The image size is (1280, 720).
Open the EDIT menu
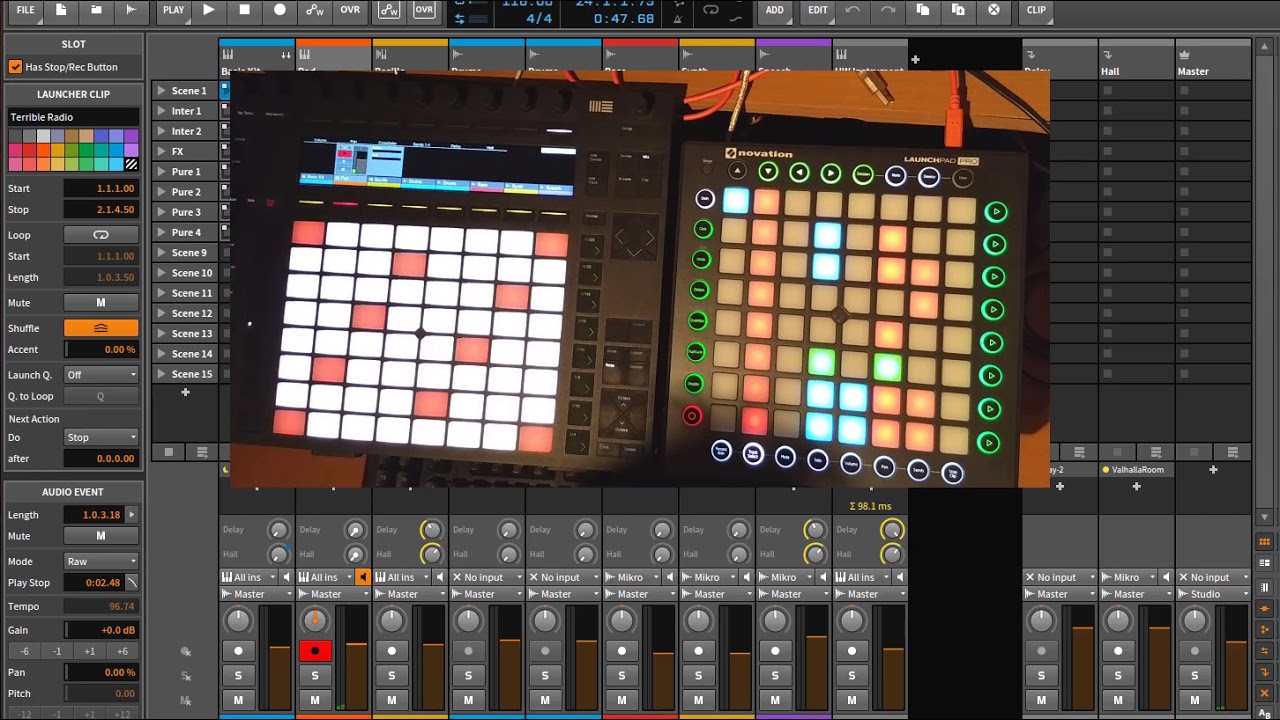(818, 10)
